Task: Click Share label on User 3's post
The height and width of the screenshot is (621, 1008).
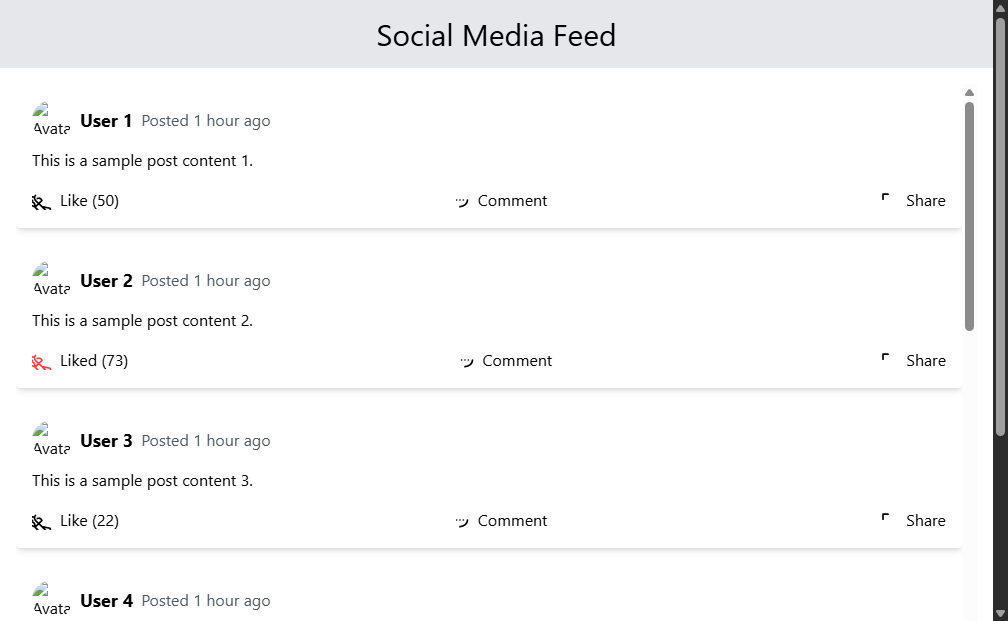Action: (x=926, y=521)
